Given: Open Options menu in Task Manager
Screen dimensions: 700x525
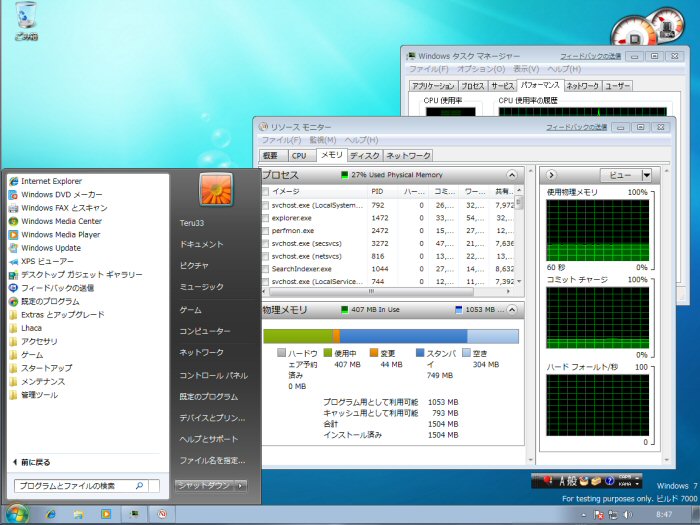Looking at the screenshot, I should coord(481,69).
